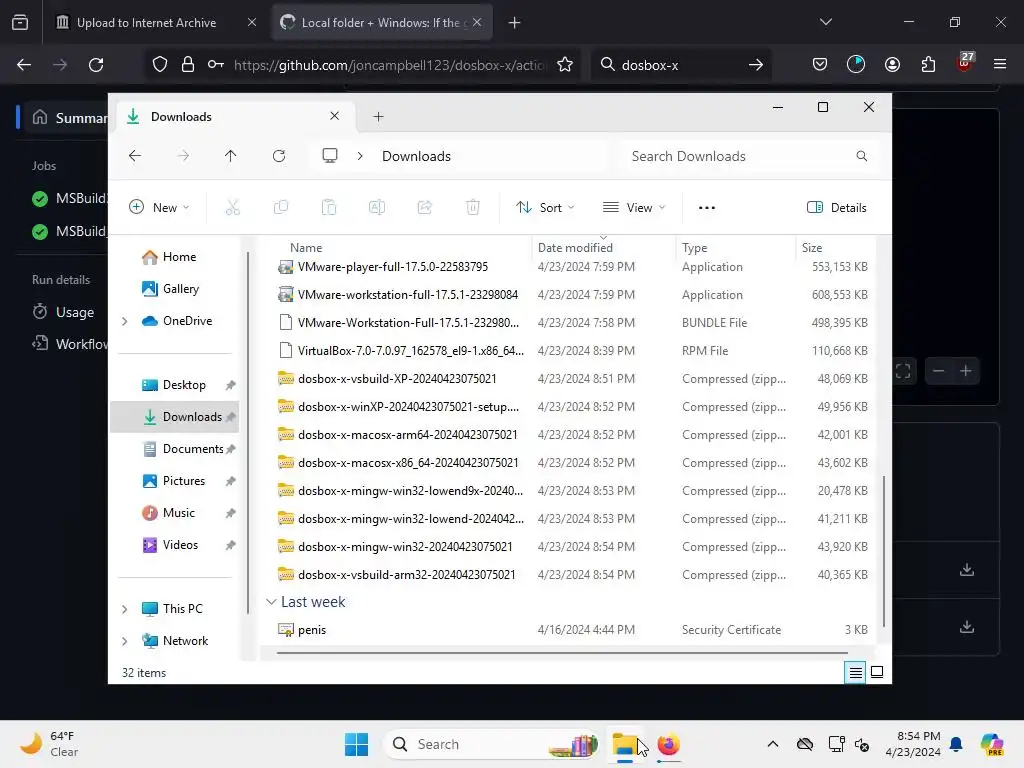The height and width of the screenshot is (768, 1024).
Task: Click the Windows Start button
Action: pyautogui.click(x=357, y=744)
